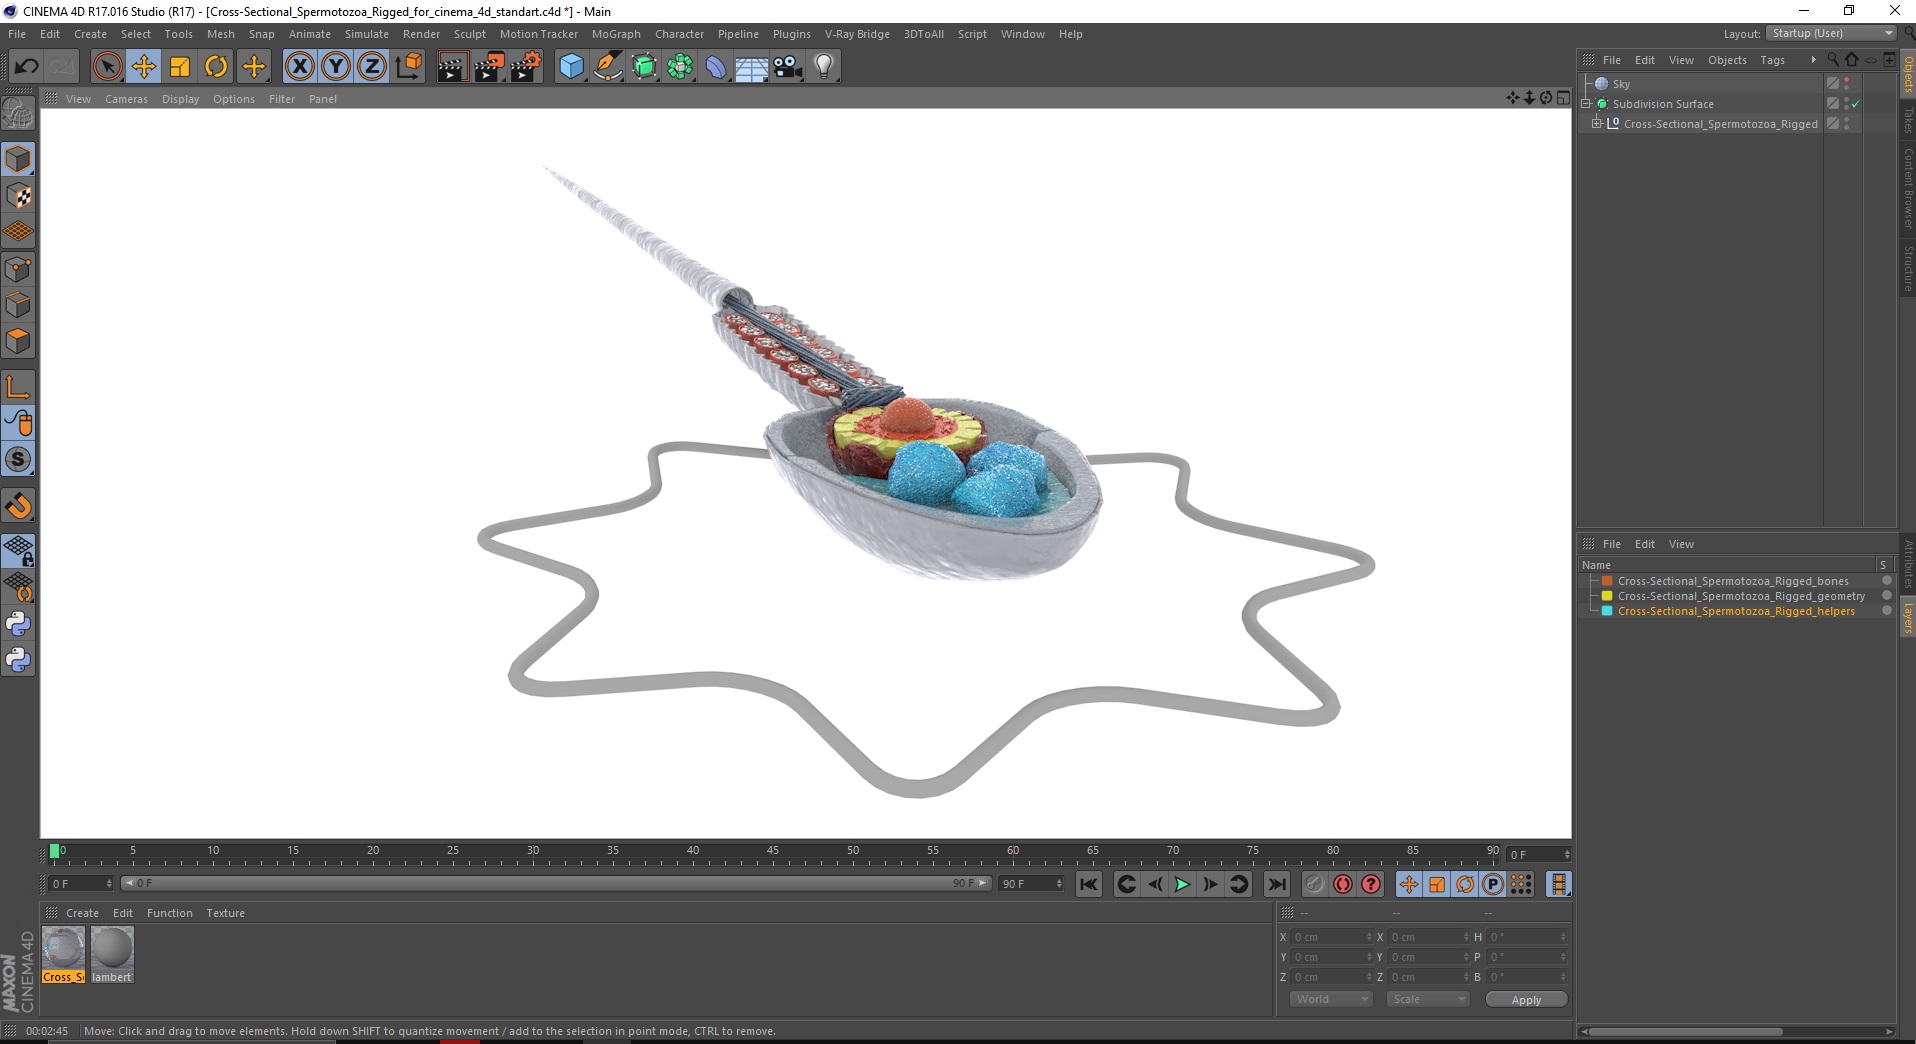The width and height of the screenshot is (1916, 1044).
Task: Click Make Editable icon in left sidebar
Action: click(18, 114)
